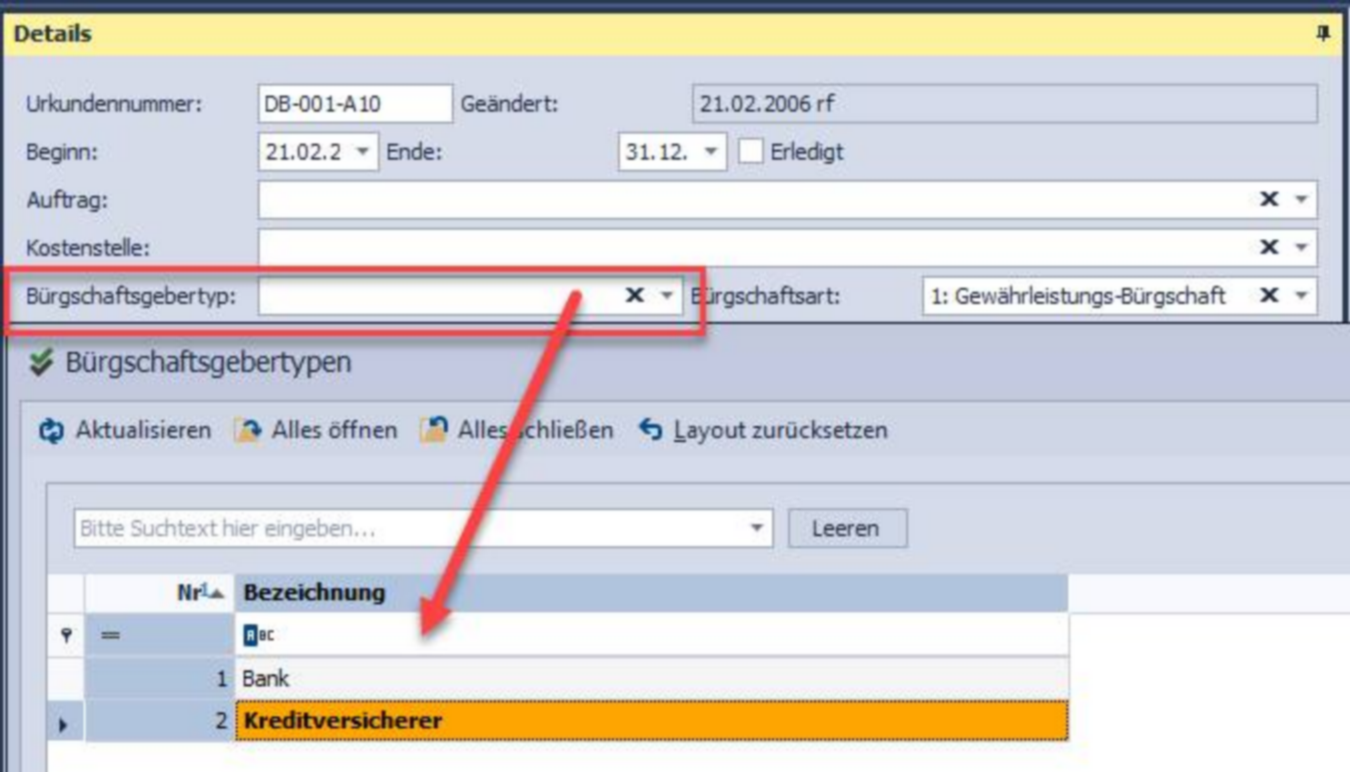1350x772 pixels.
Task: Open the Beginn date dropdown
Action: pyautogui.click(x=362, y=152)
